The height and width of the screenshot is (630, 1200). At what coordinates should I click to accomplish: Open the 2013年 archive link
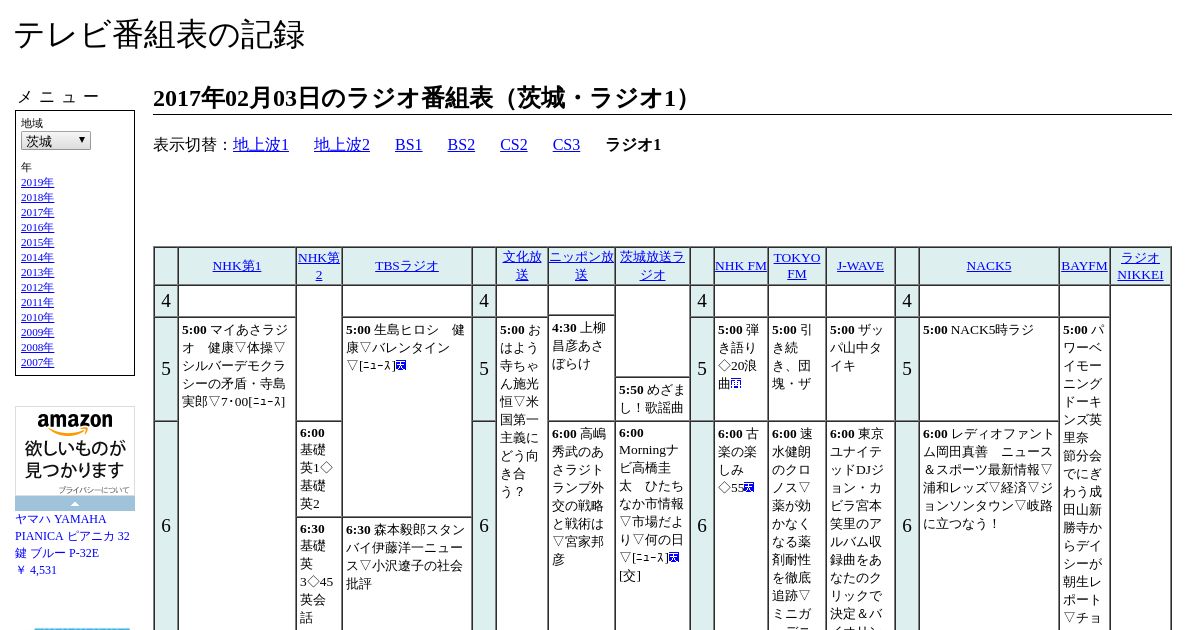37,272
